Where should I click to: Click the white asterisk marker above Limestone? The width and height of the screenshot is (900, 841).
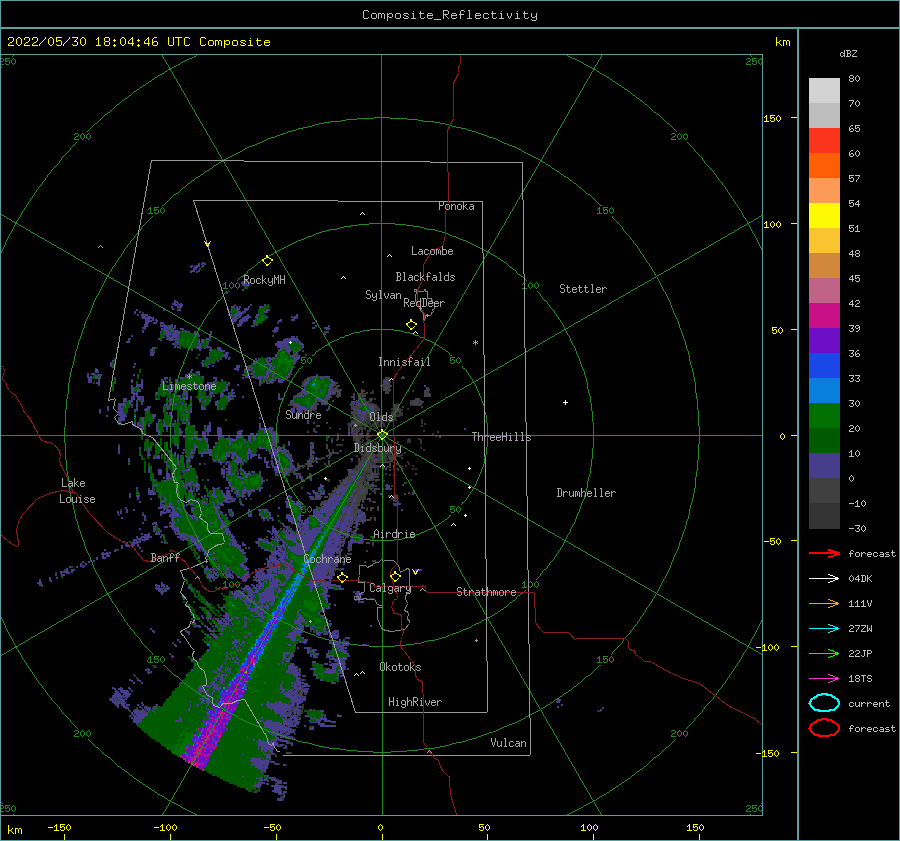(189, 377)
